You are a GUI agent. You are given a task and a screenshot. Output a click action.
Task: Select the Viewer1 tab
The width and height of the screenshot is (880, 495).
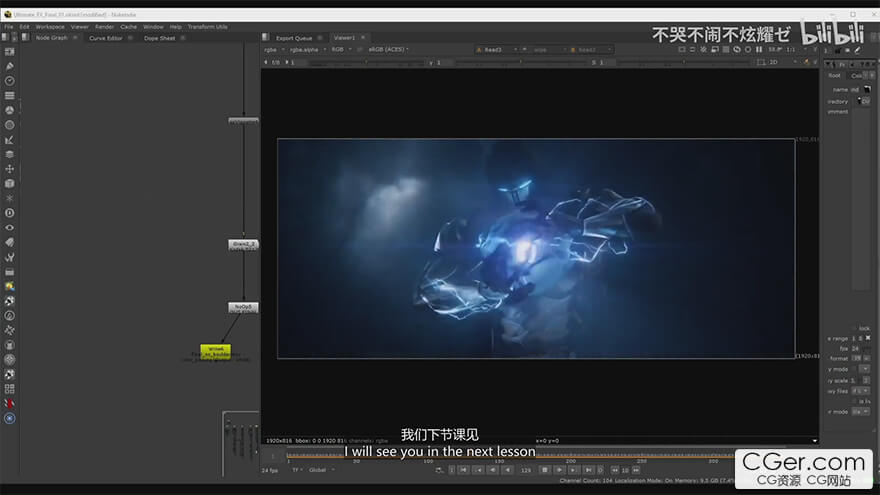(344, 38)
